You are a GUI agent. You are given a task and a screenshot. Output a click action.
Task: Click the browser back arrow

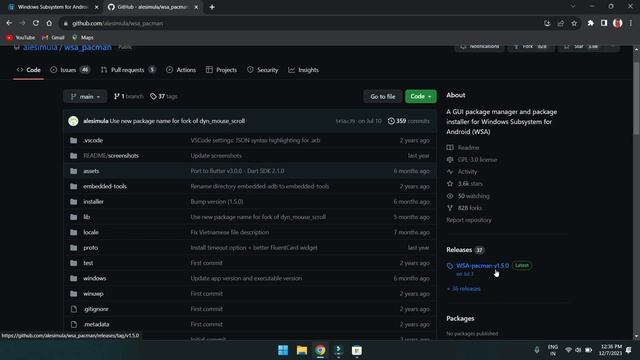pyautogui.click(x=9, y=23)
